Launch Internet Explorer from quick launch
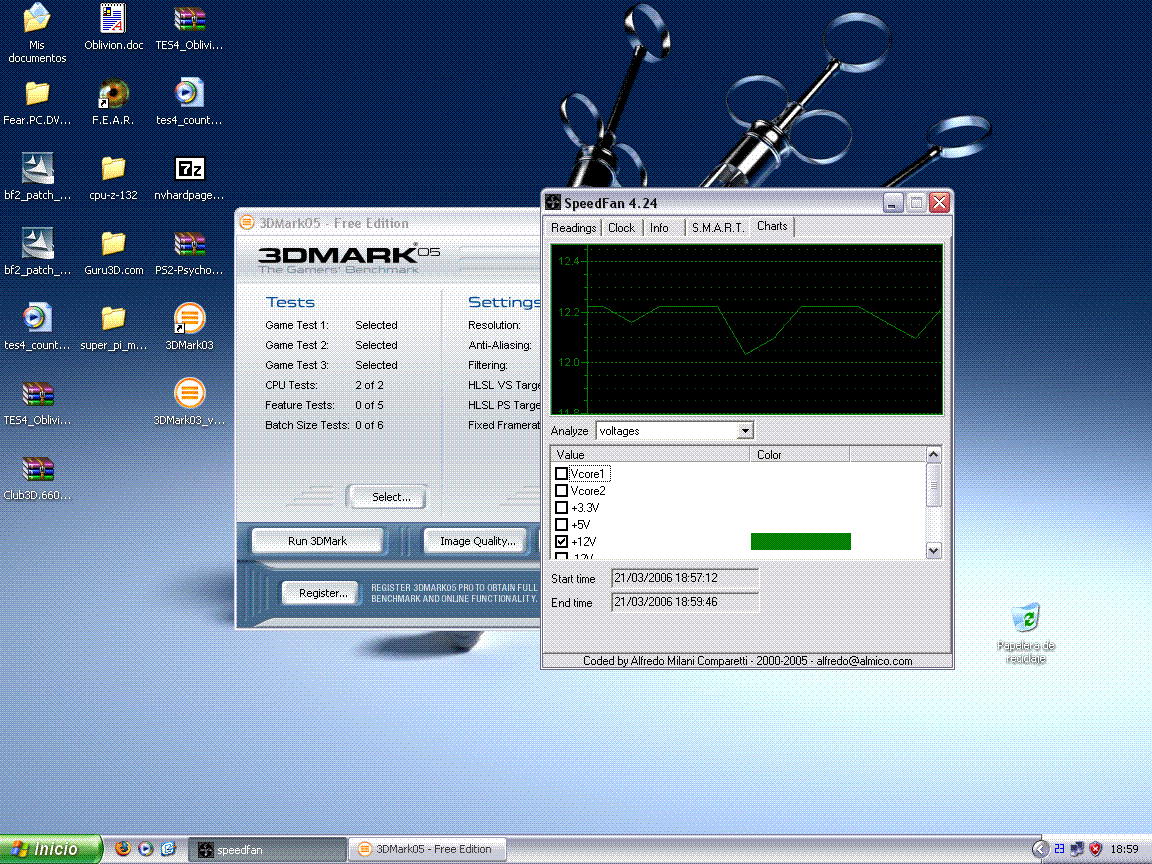 (x=168, y=849)
